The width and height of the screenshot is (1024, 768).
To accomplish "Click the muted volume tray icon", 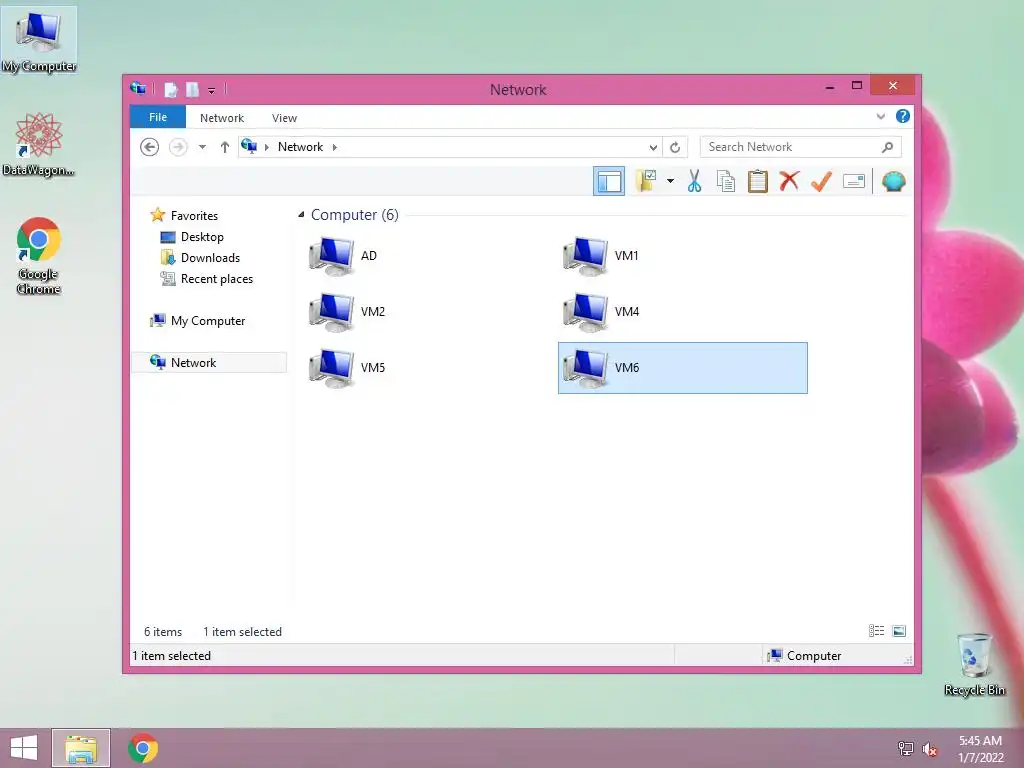I will coord(930,748).
